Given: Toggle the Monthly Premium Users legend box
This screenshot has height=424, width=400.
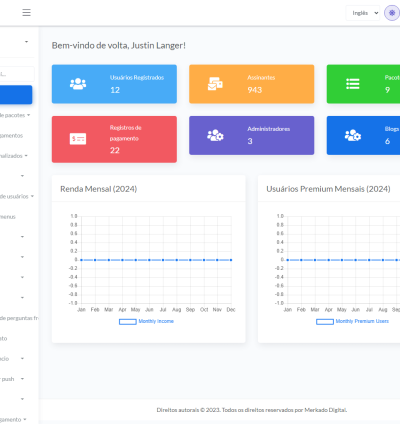Looking at the screenshot, I should point(325,322).
